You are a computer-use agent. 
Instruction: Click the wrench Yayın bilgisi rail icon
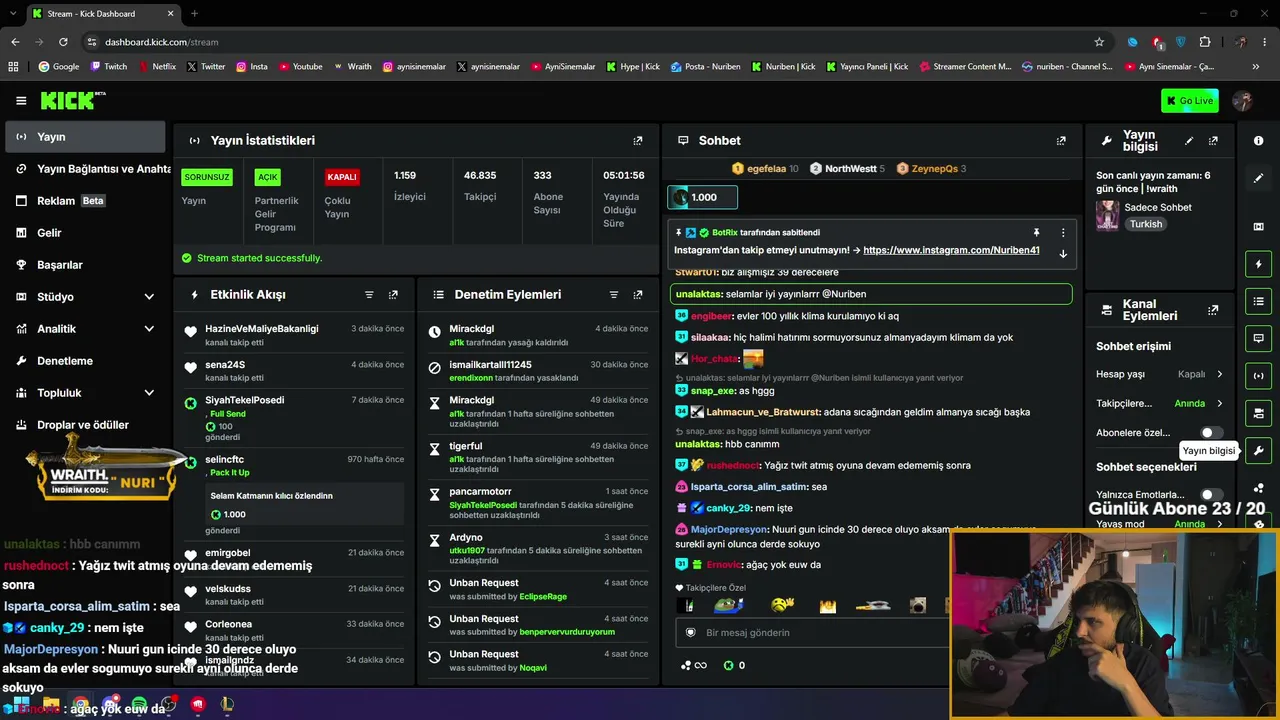pyautogui.click(x=1258, y=450)
